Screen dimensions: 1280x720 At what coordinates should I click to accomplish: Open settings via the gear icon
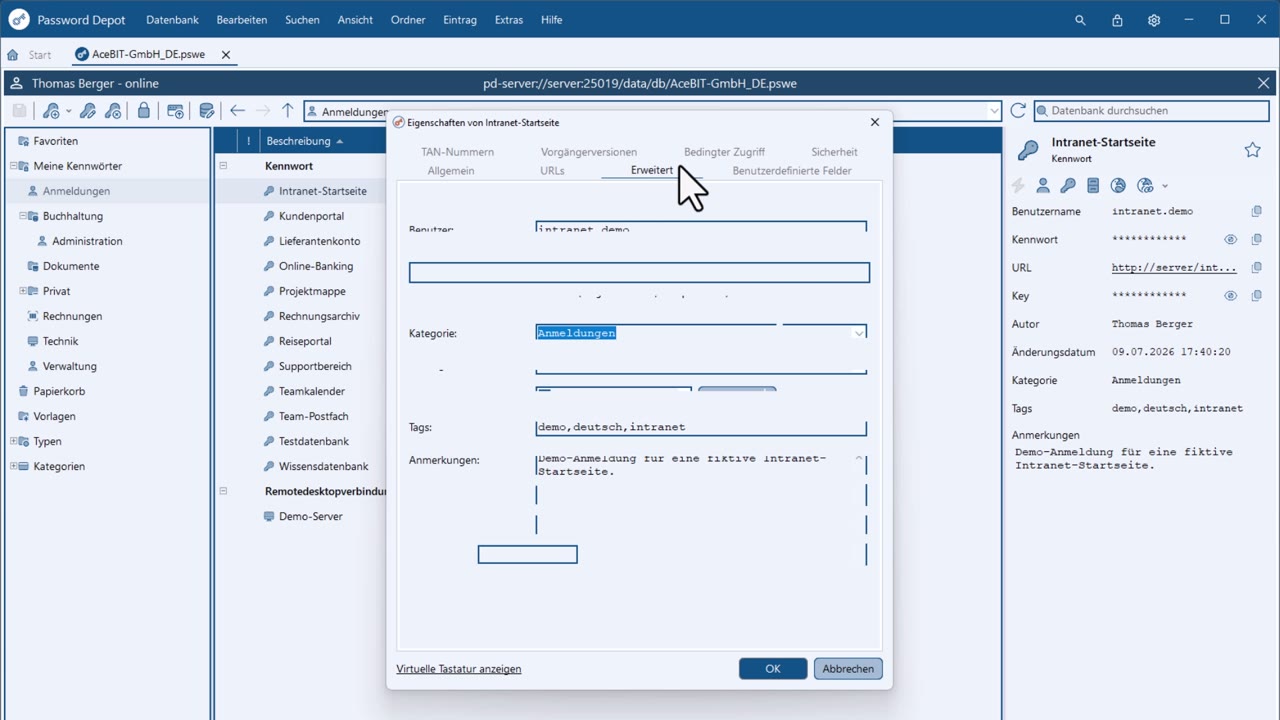click(1154, 20)
